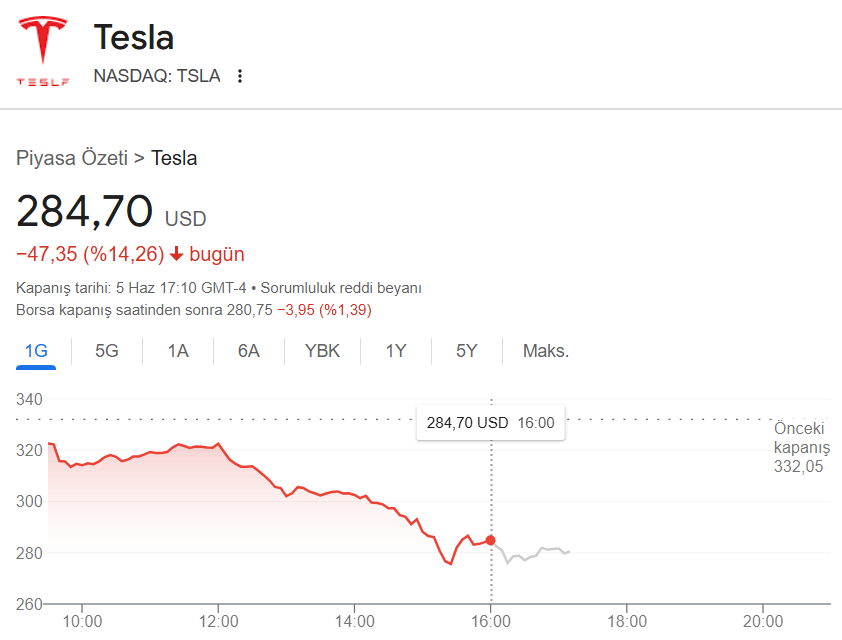This screenshot has height=640, width=842.
Task: Click the Tesla logo icon
Action: click(x=43, y=51)
